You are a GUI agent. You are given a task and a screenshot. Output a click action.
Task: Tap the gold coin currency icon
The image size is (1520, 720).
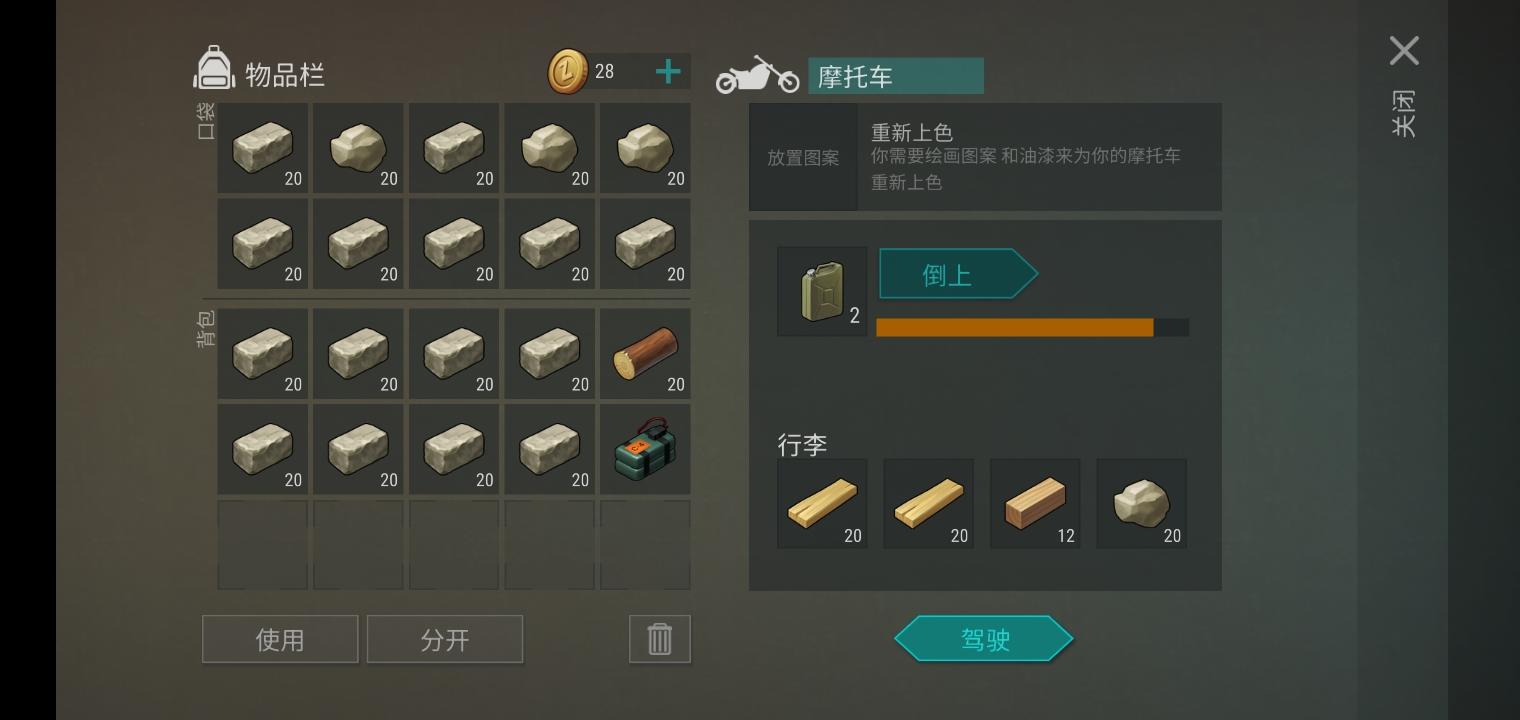click(x=568, y=72)
